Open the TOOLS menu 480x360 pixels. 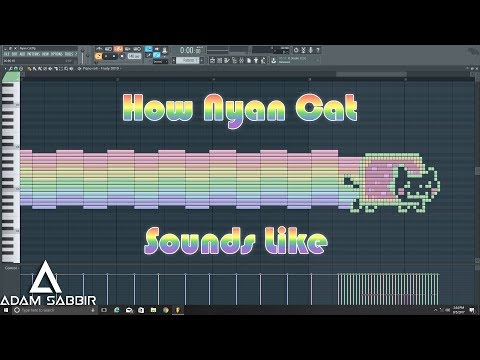click(68, 54)
